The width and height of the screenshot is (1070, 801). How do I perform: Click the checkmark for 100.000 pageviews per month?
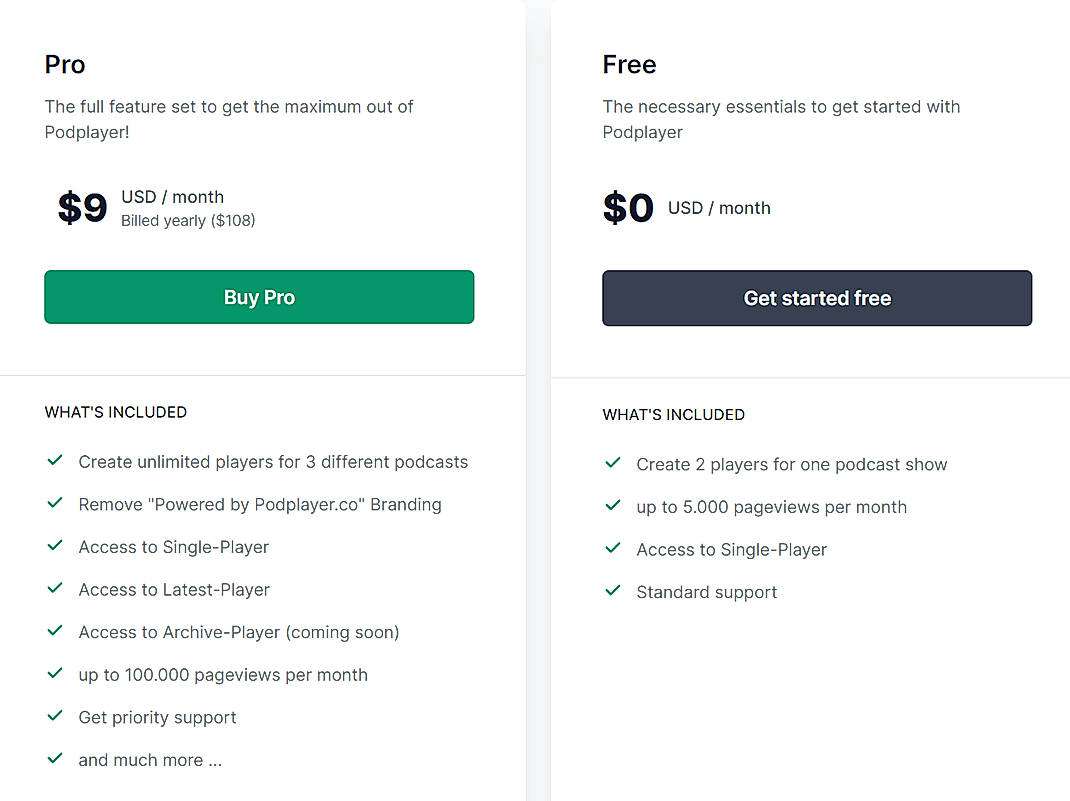tap(55, 673)
